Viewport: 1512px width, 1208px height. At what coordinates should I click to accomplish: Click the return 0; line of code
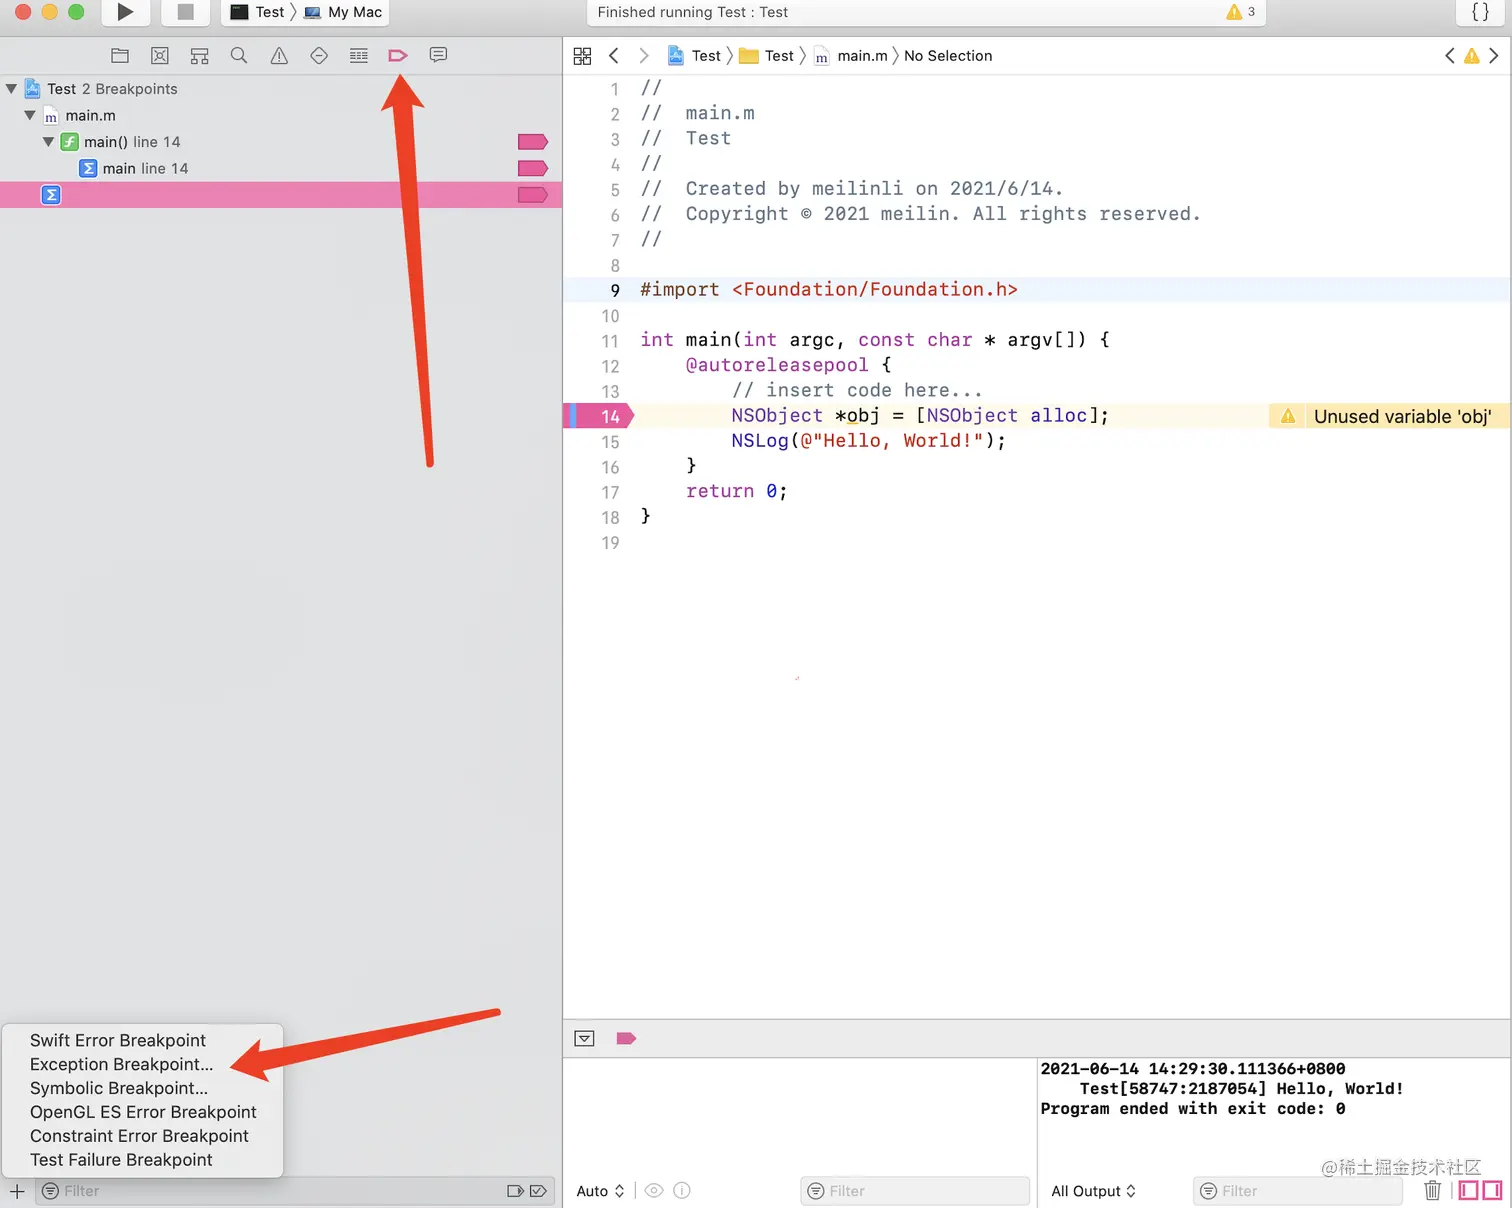pos(737,491)
